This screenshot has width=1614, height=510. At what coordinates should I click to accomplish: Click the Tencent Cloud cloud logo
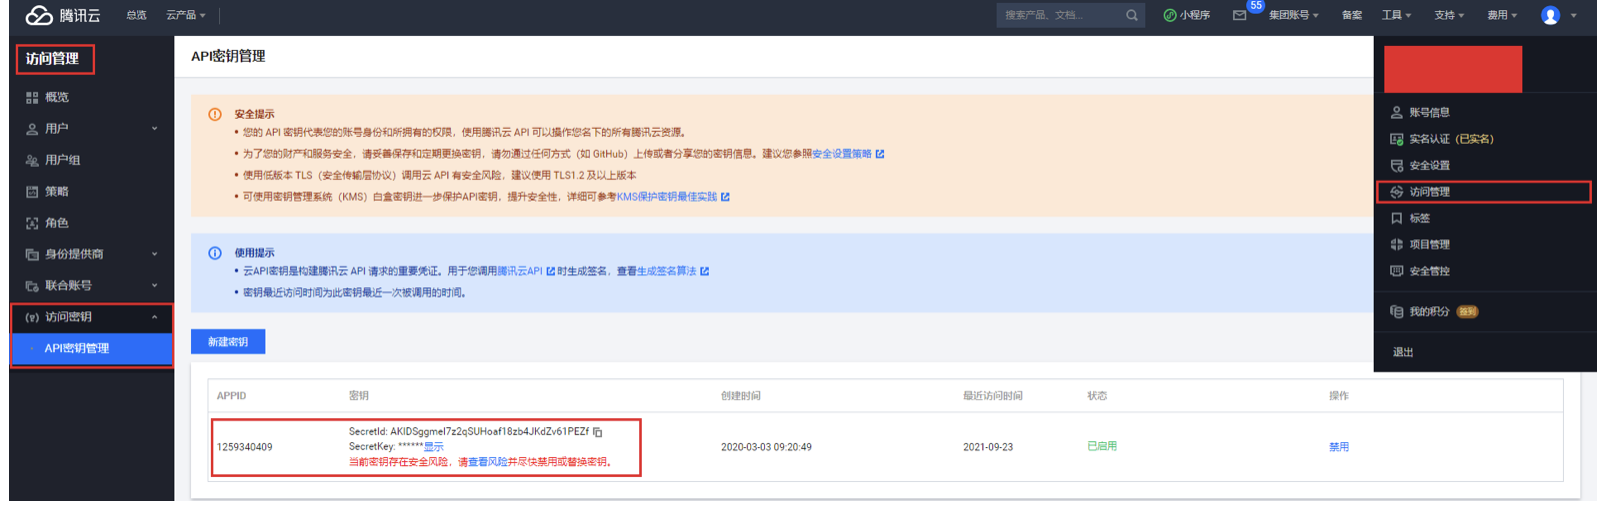tap(39, 15)
